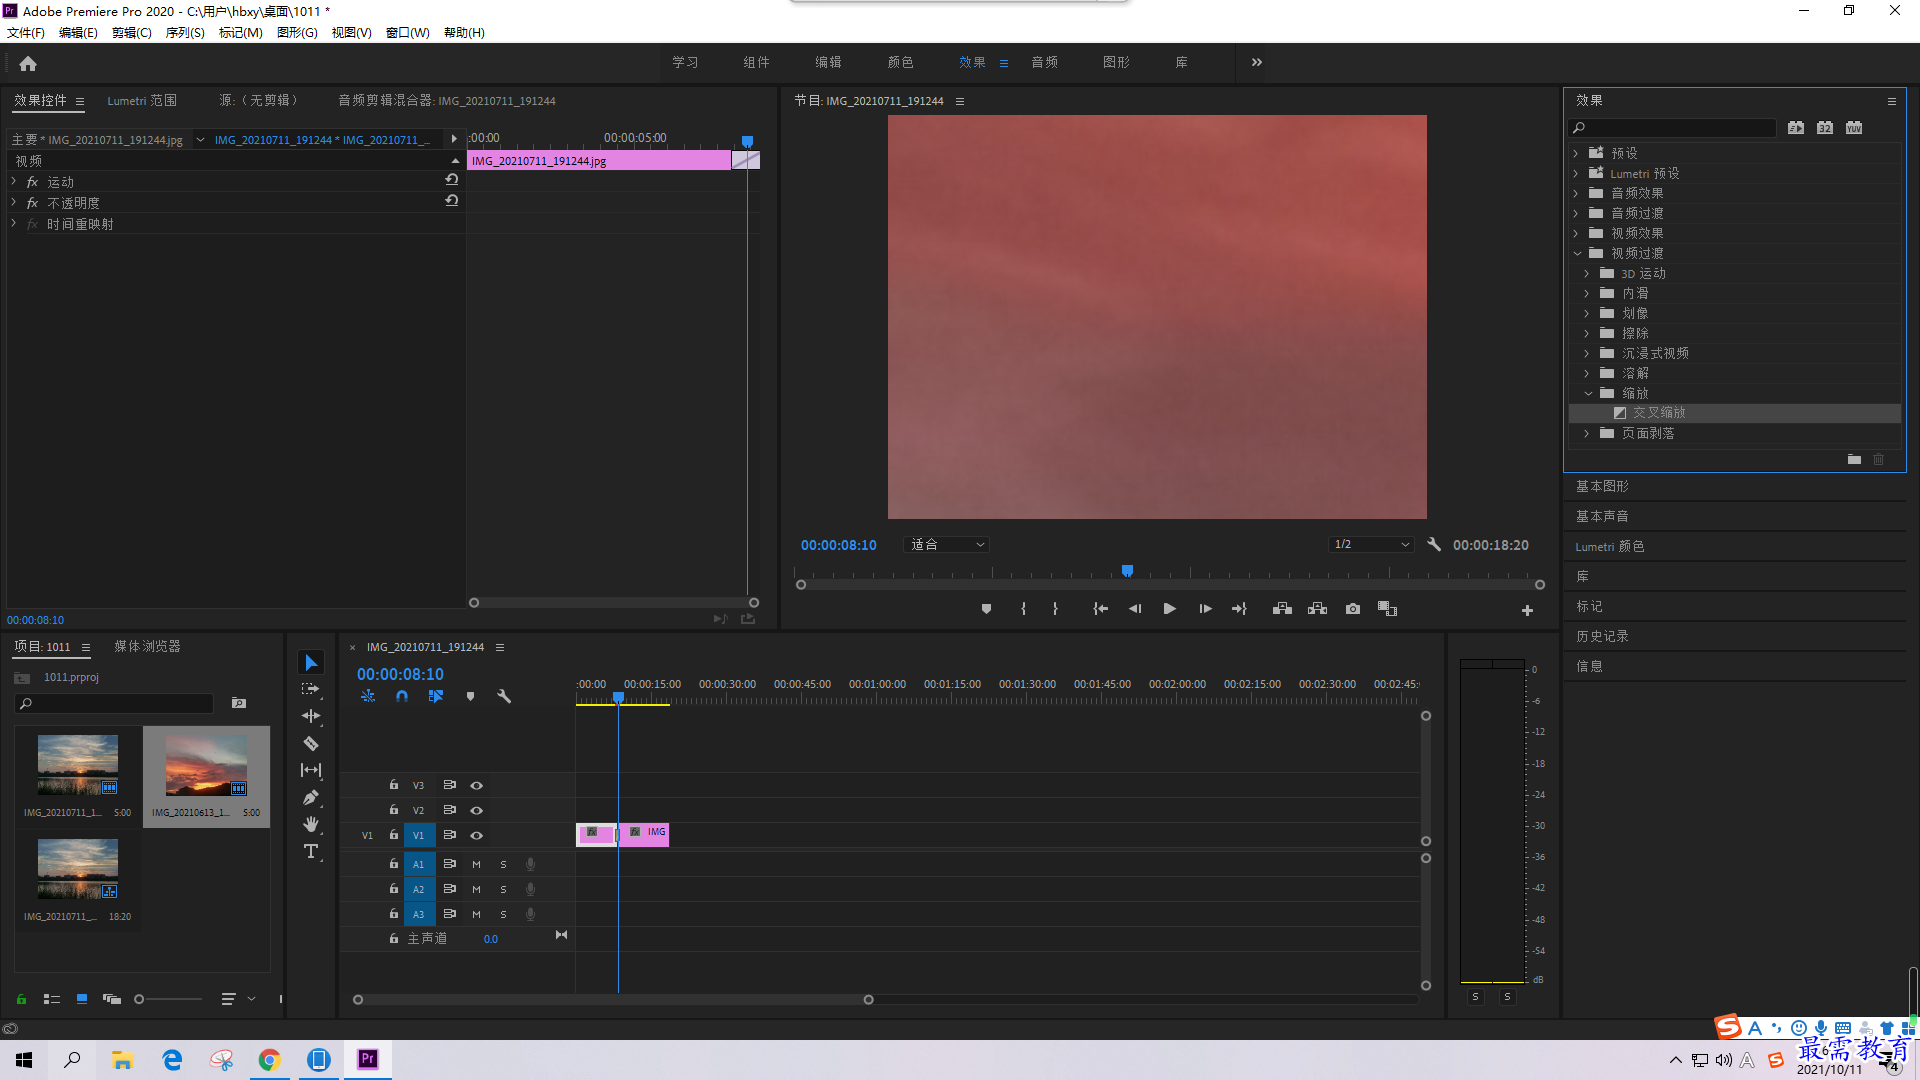Switch to the 颜色 workspace
The image size is (1920, 1080).
pos(900,62)
